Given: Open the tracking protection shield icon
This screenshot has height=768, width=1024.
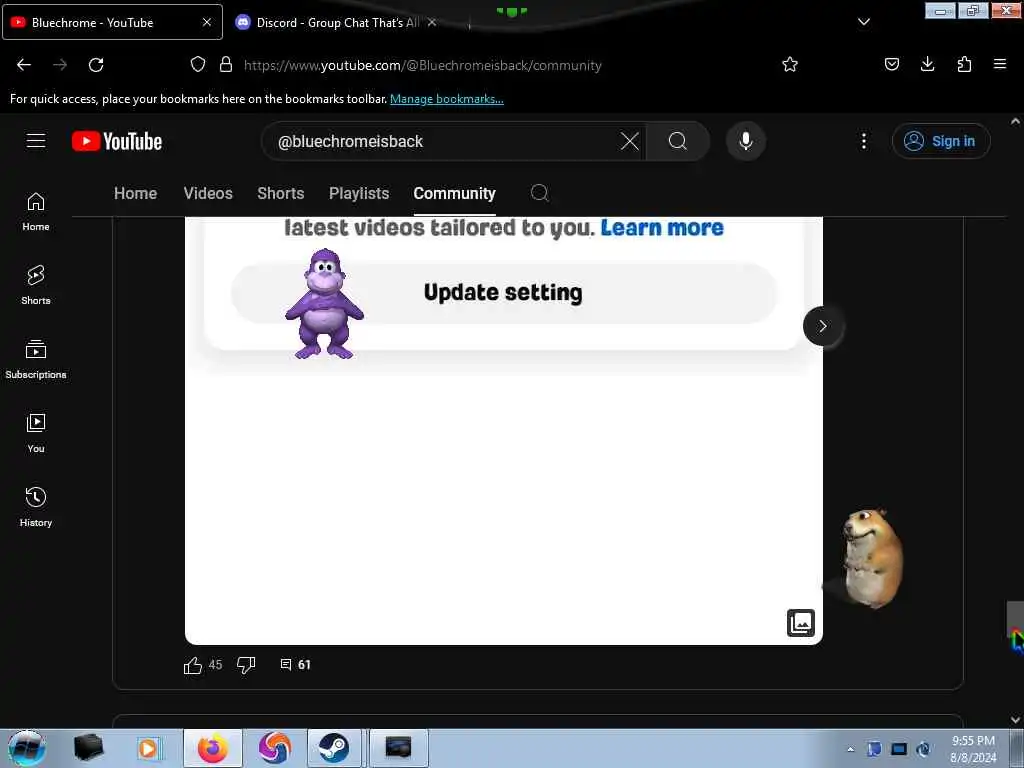Looking at the screenshot, I should point(198,65).
